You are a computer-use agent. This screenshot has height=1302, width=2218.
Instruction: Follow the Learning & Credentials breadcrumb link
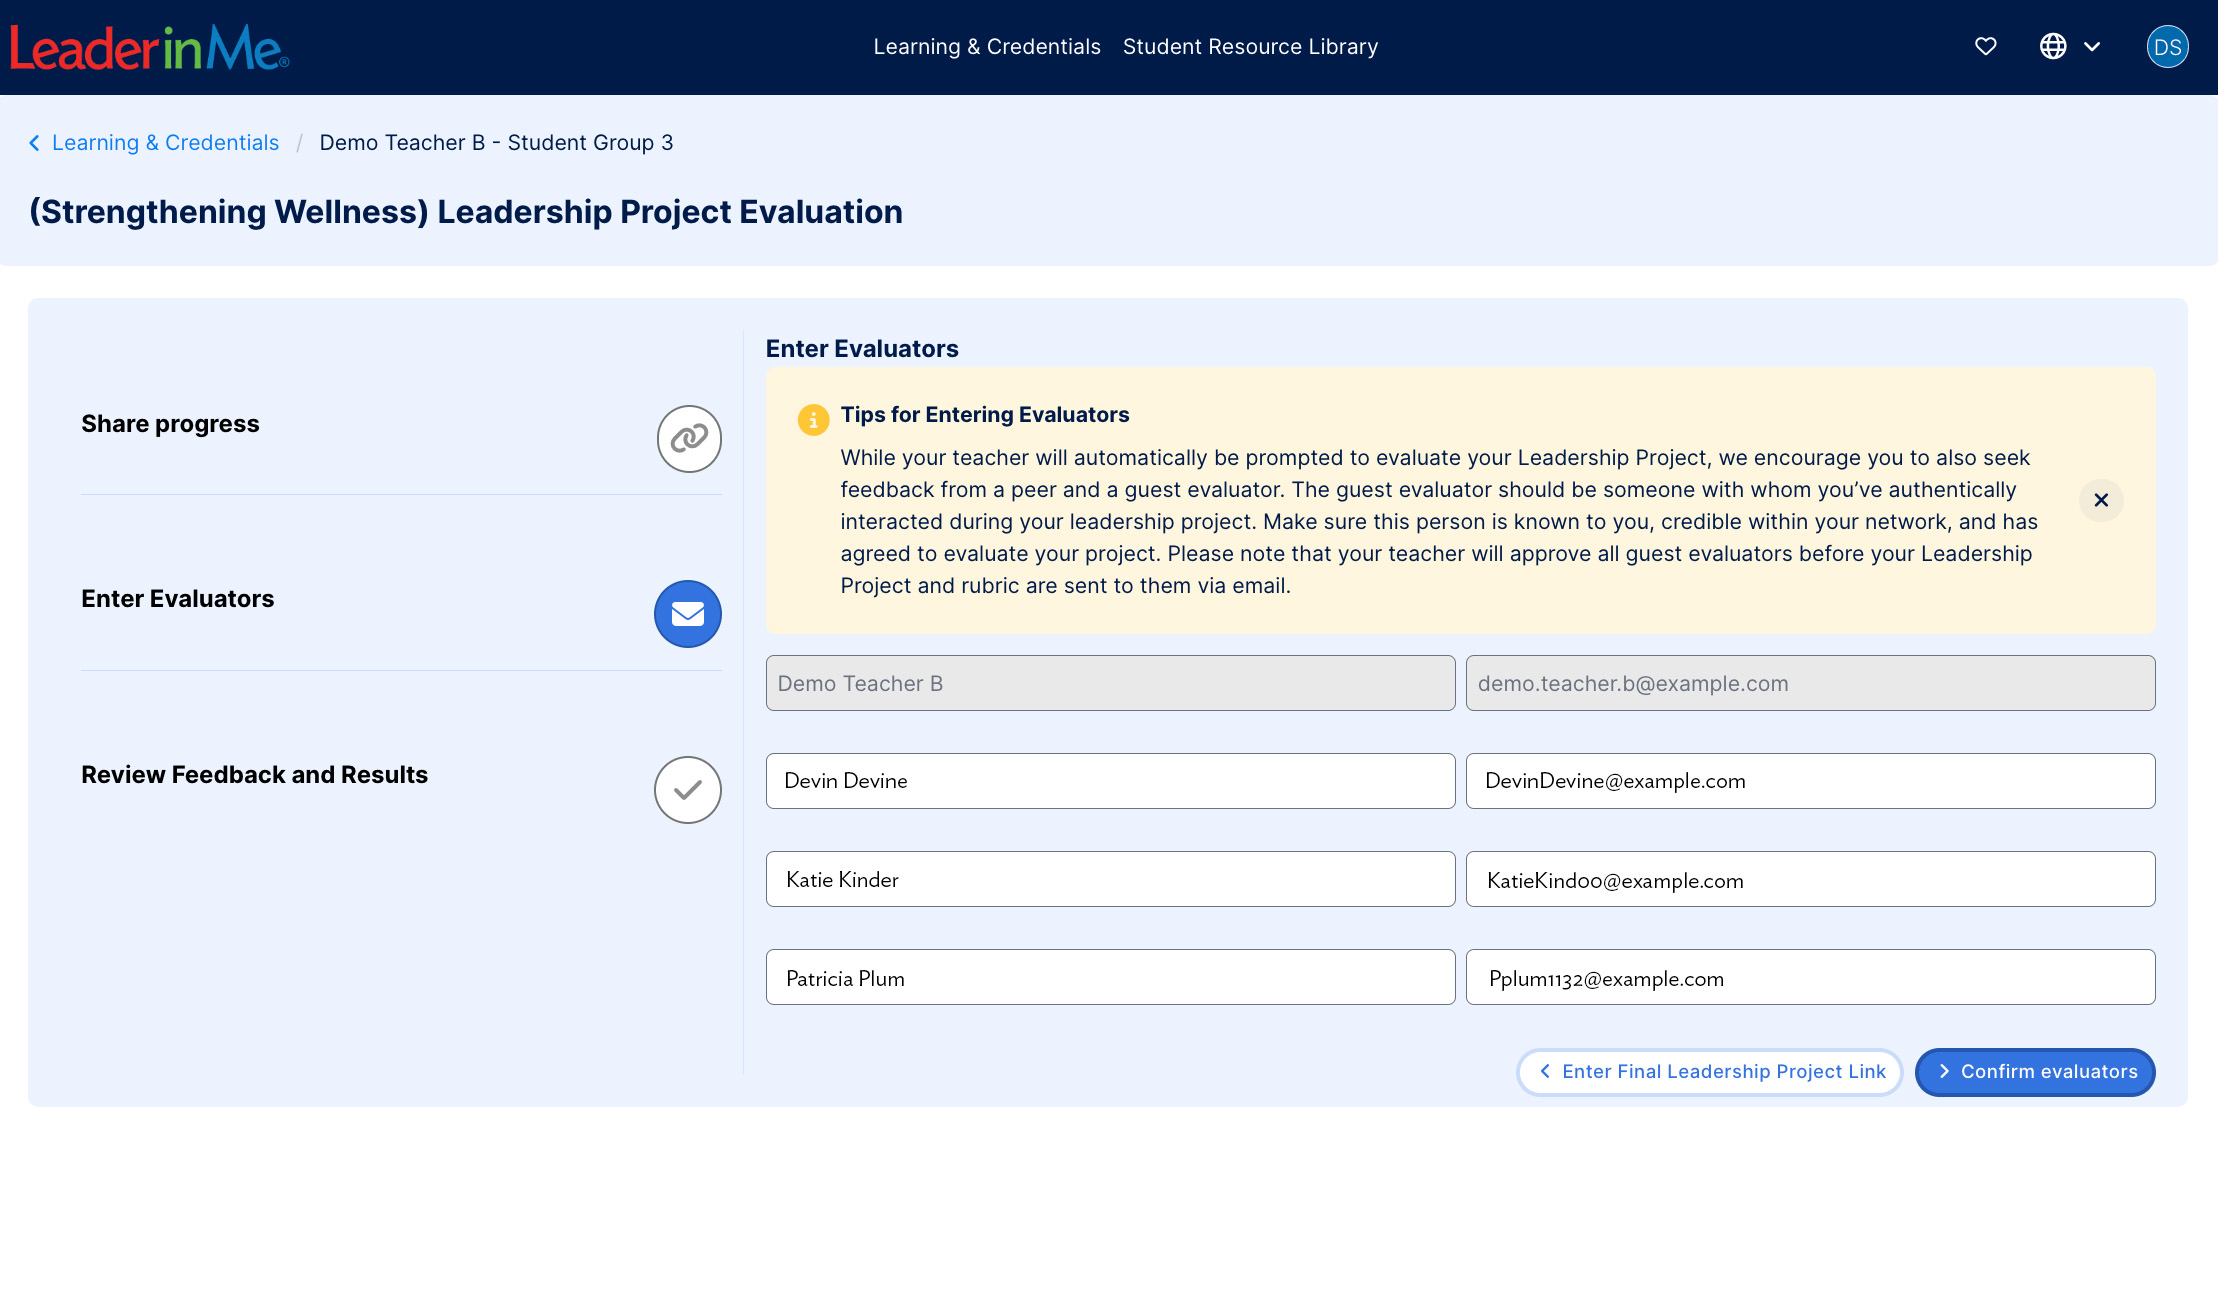(x=165, y=142)
